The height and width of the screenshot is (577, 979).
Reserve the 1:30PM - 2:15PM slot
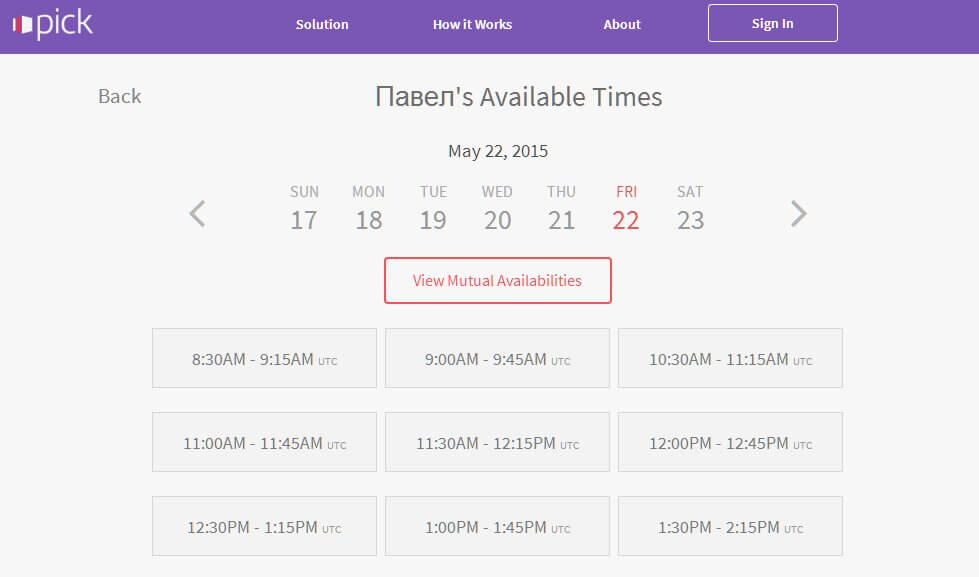[730, 526]
